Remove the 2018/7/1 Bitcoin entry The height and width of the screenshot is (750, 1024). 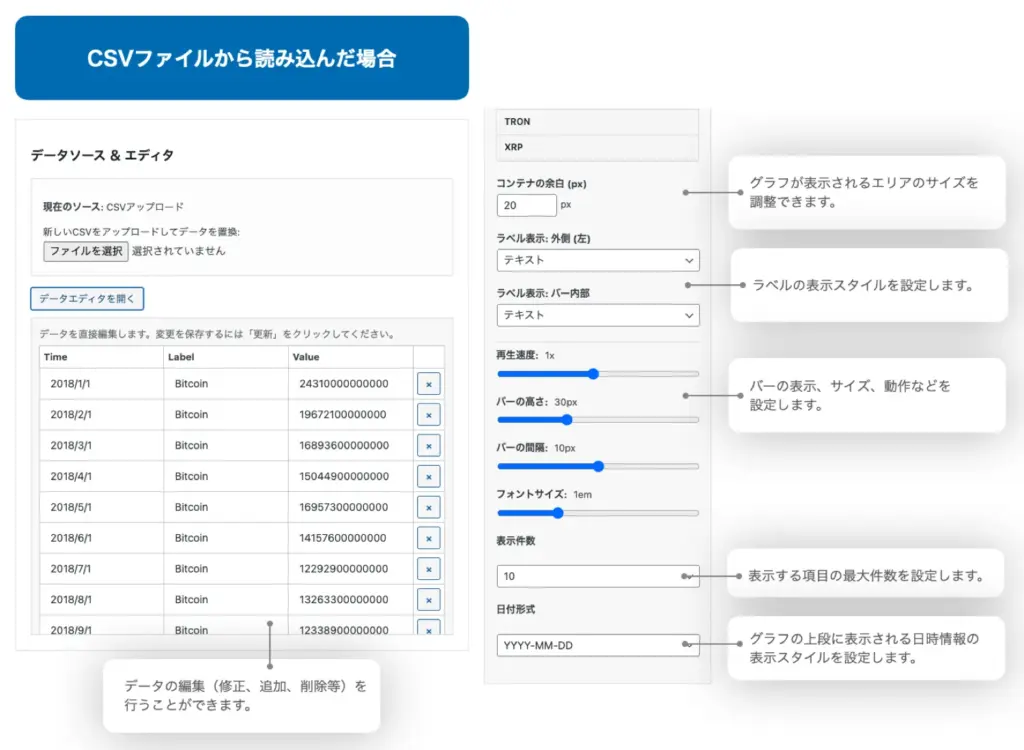click(x=428, y=569)
